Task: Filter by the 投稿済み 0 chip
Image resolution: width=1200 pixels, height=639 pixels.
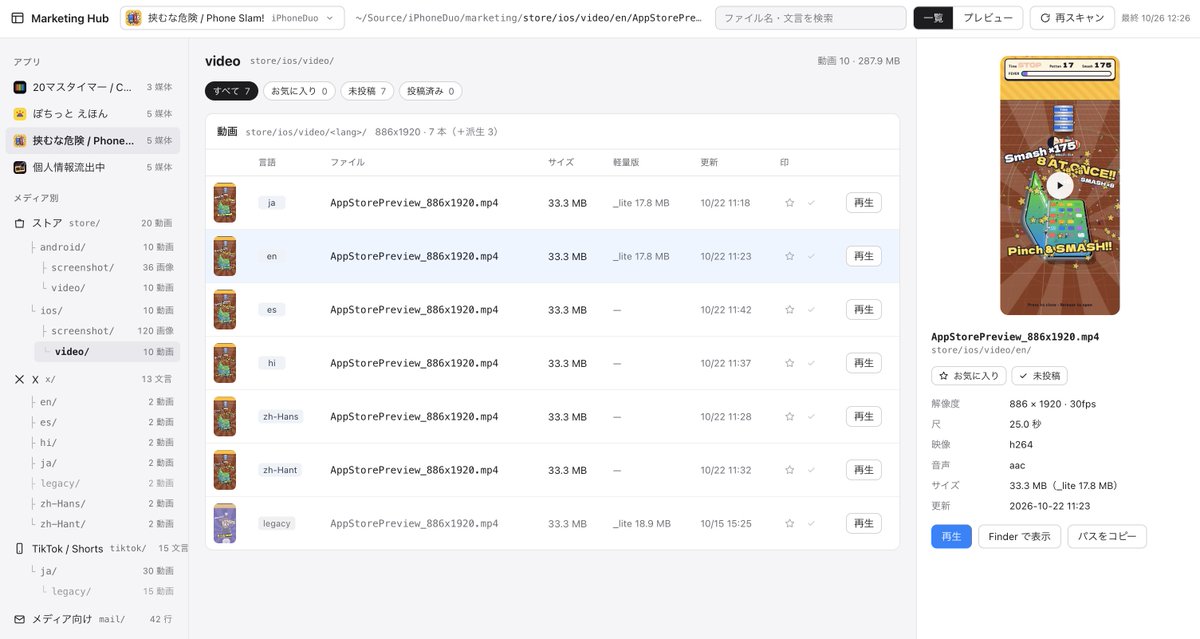Action: [430, 91]
